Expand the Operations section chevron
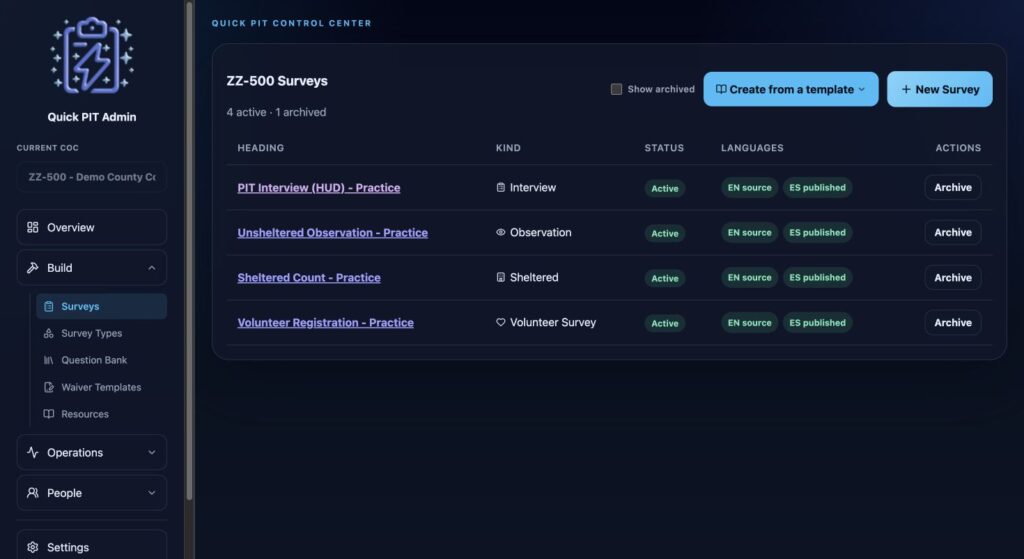This screenshot has height=559, width=1024. coord(152,453)
